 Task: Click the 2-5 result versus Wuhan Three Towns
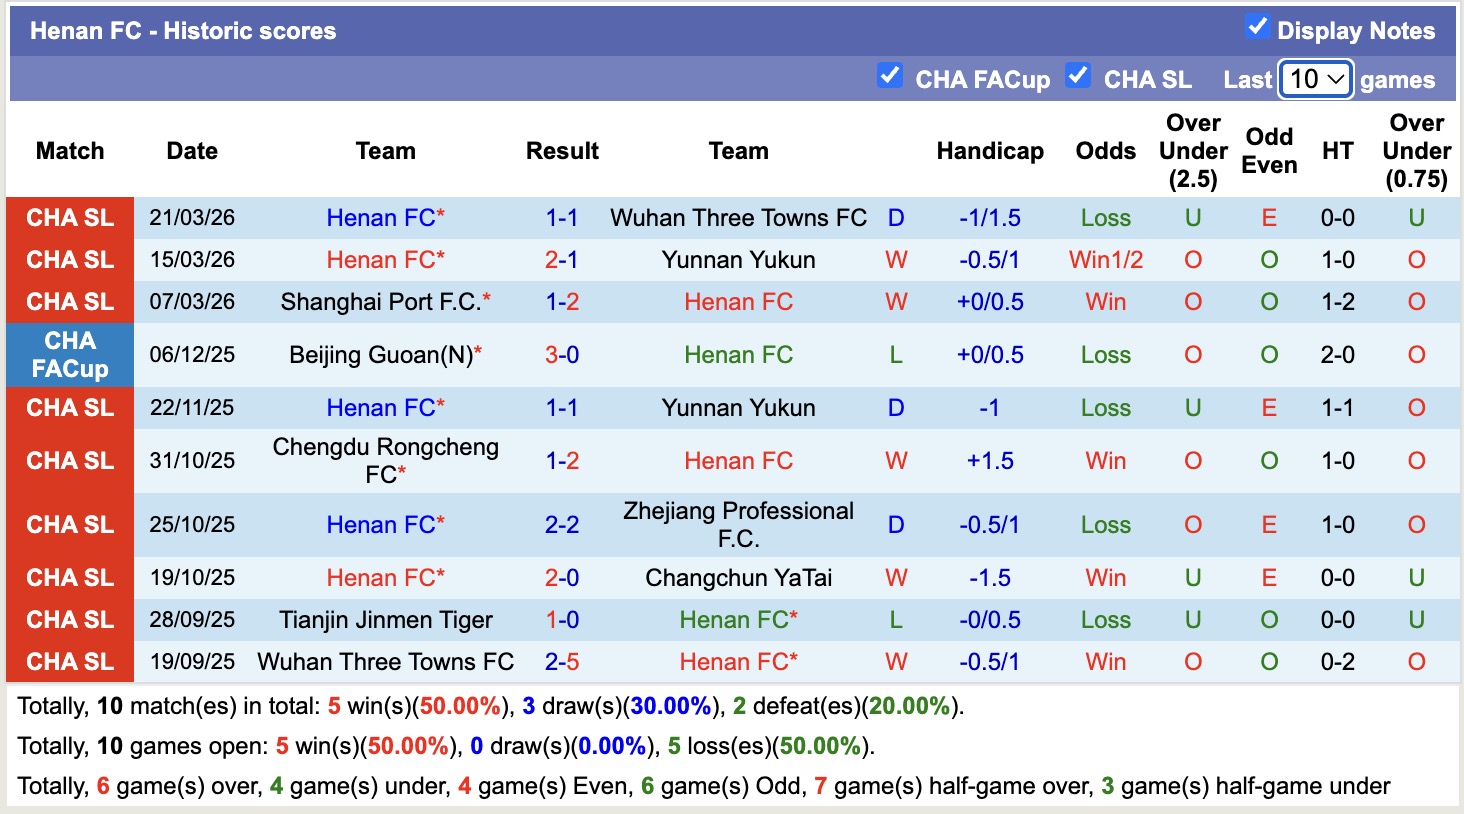click(562, 661)
